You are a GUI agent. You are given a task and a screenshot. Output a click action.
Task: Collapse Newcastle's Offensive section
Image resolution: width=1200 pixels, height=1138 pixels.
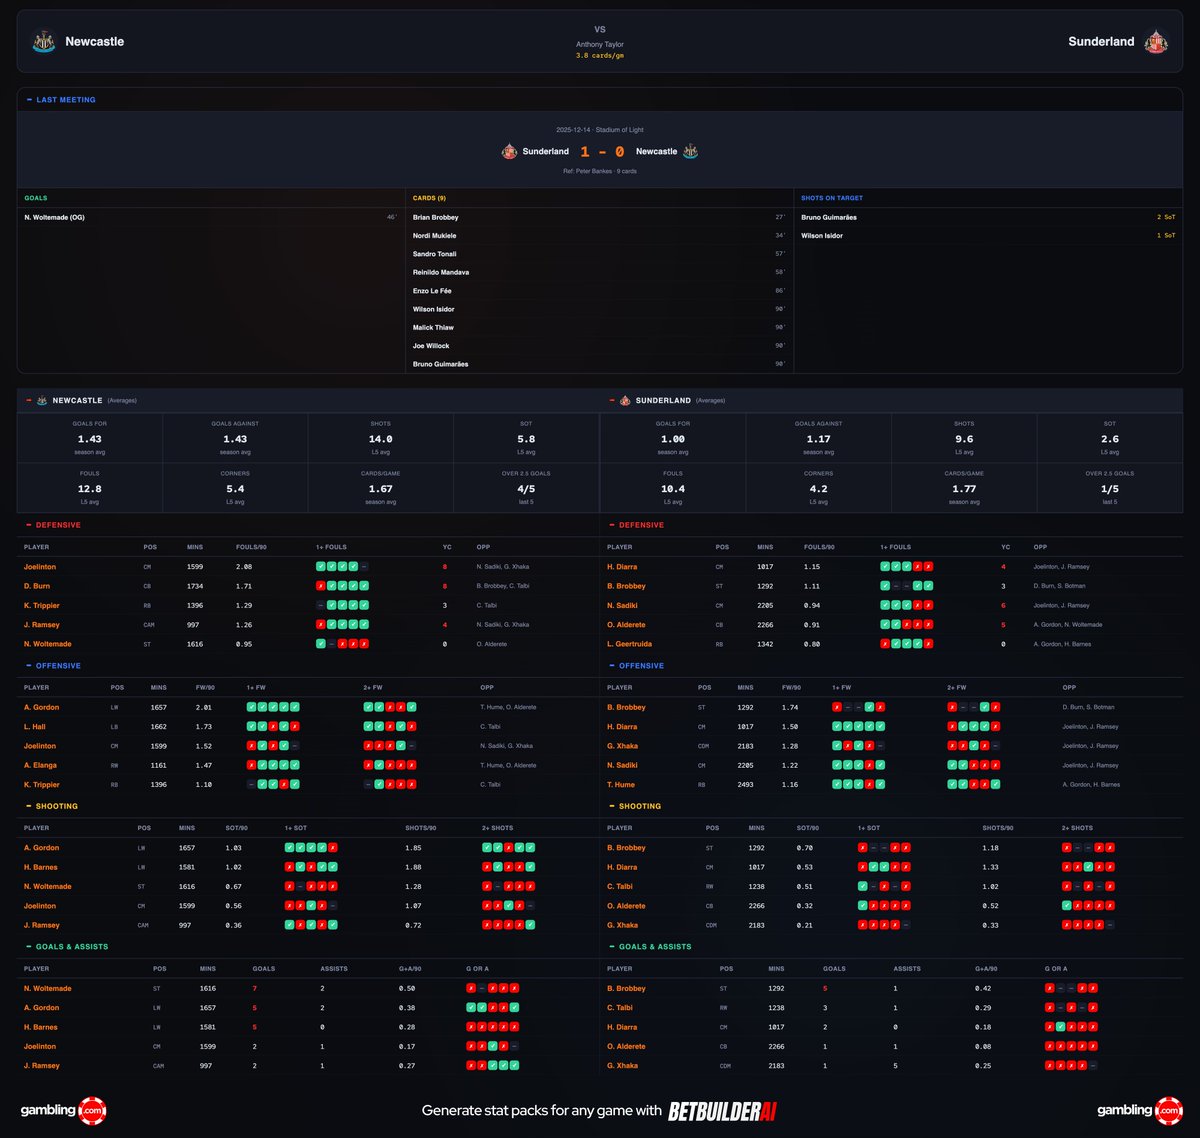[28, 665]
